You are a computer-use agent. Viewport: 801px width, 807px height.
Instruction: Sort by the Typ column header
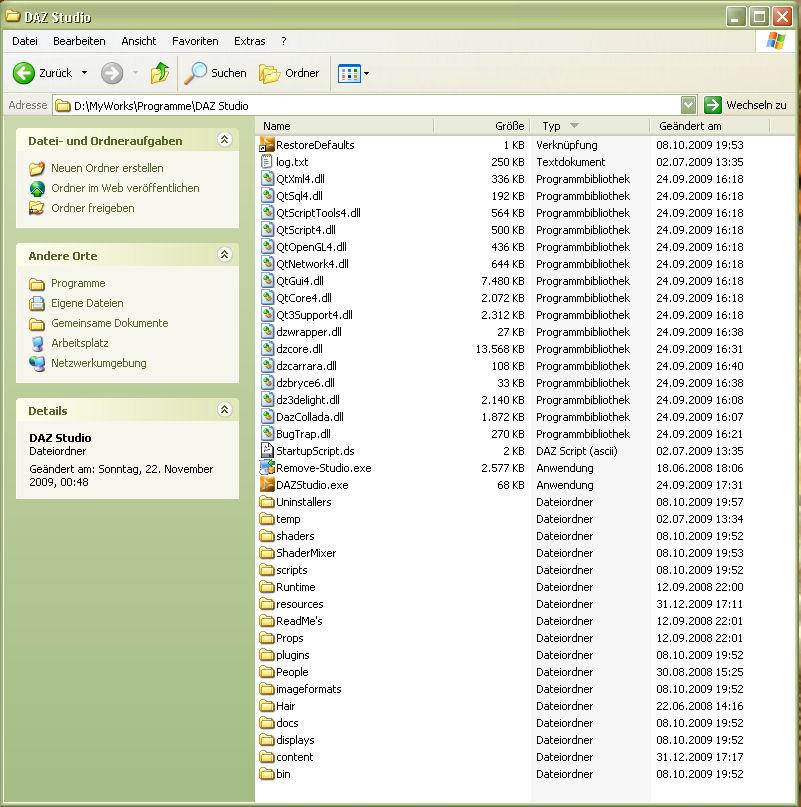click(590, 126)
